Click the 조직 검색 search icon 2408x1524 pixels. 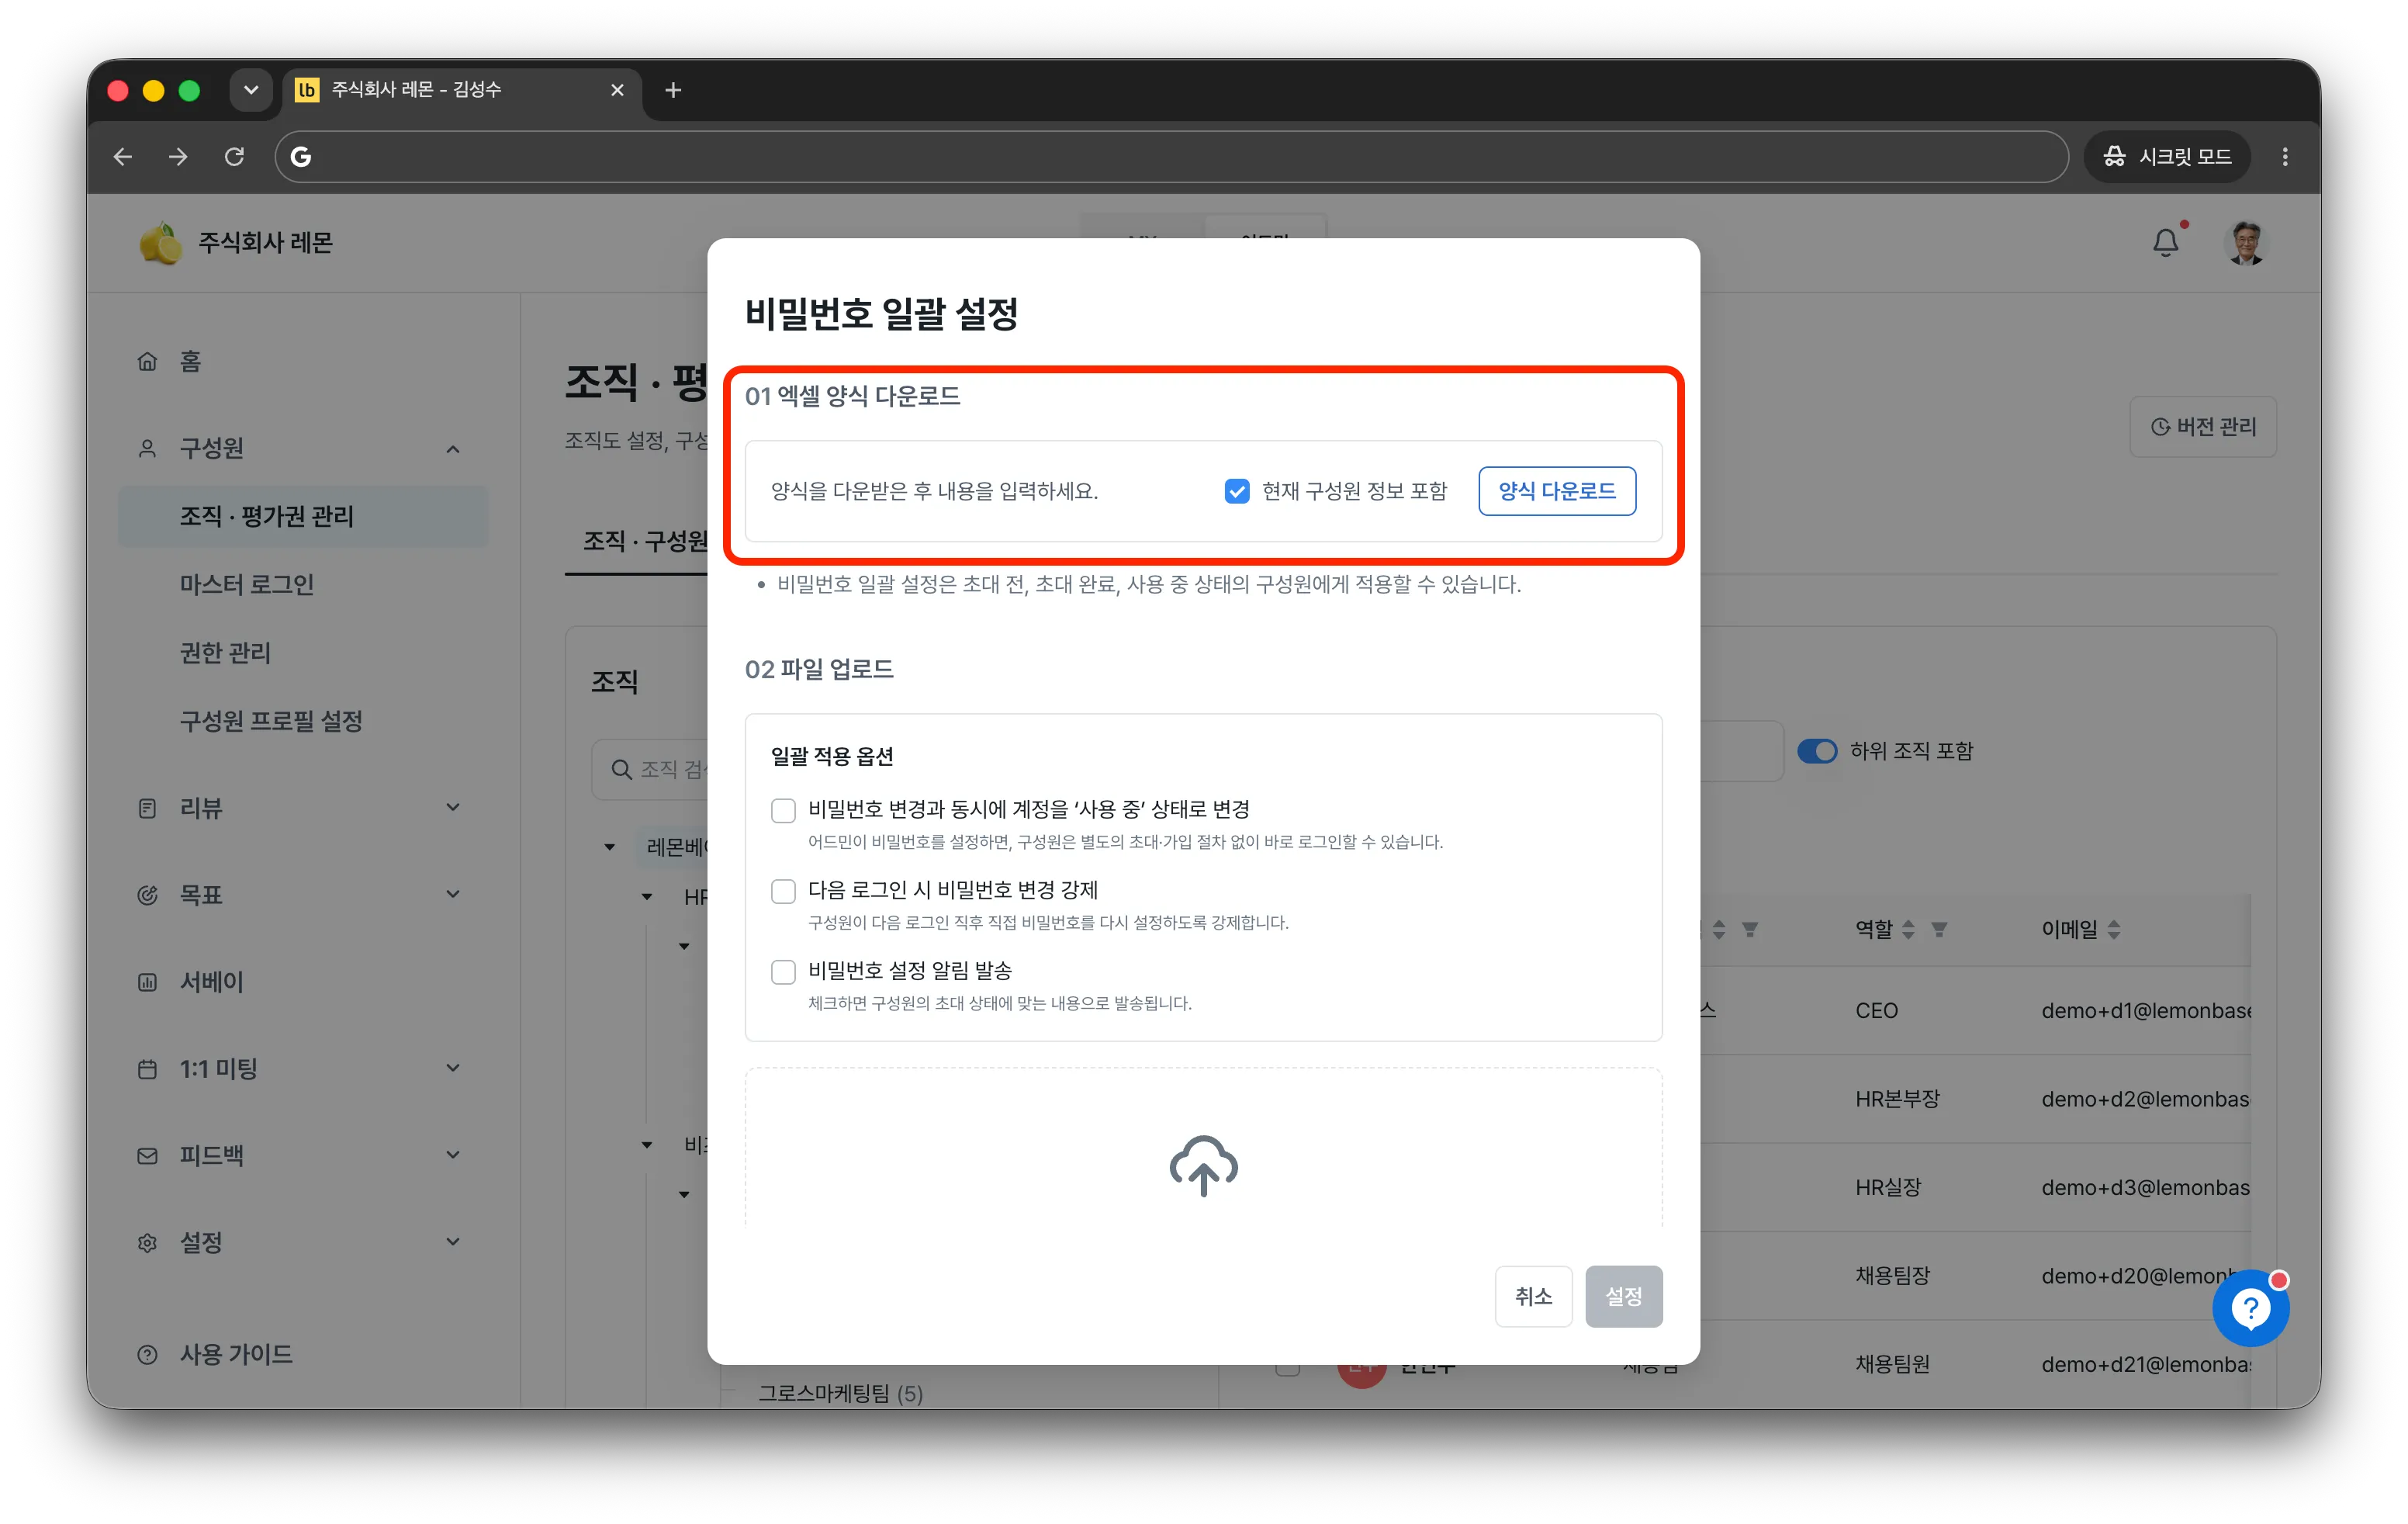621,769
